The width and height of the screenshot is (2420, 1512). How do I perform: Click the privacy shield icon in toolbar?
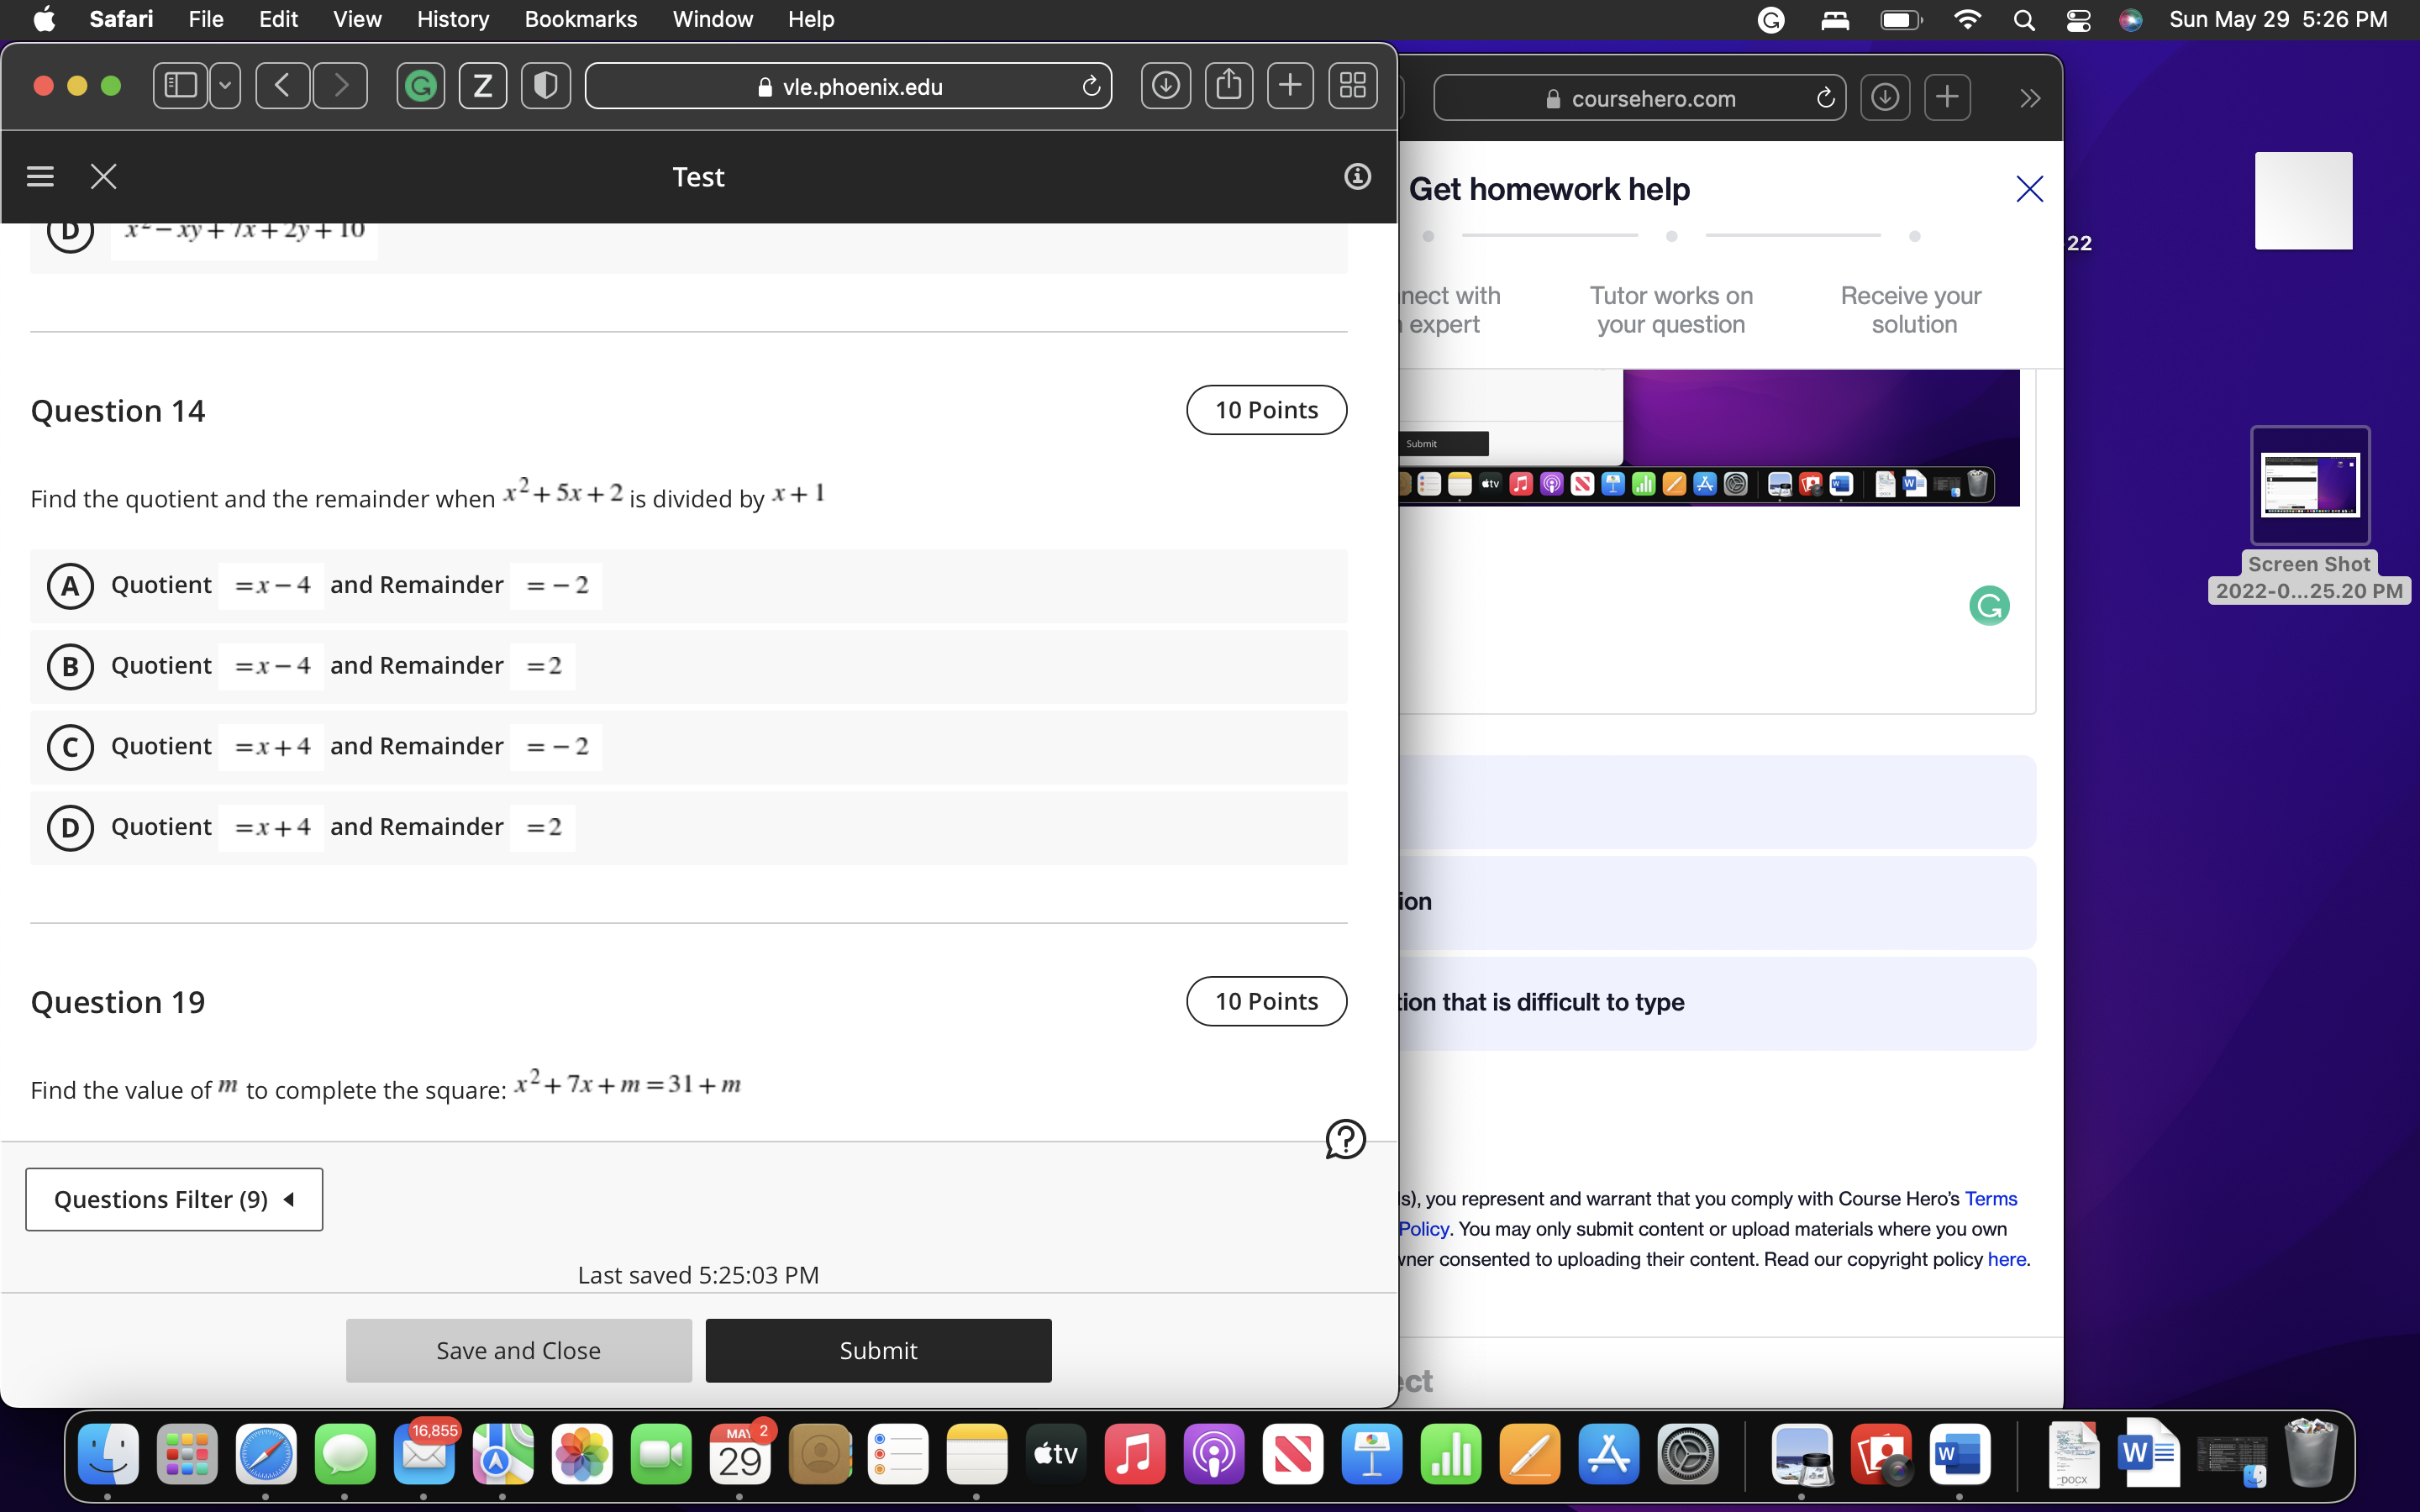tap(545, 86)
